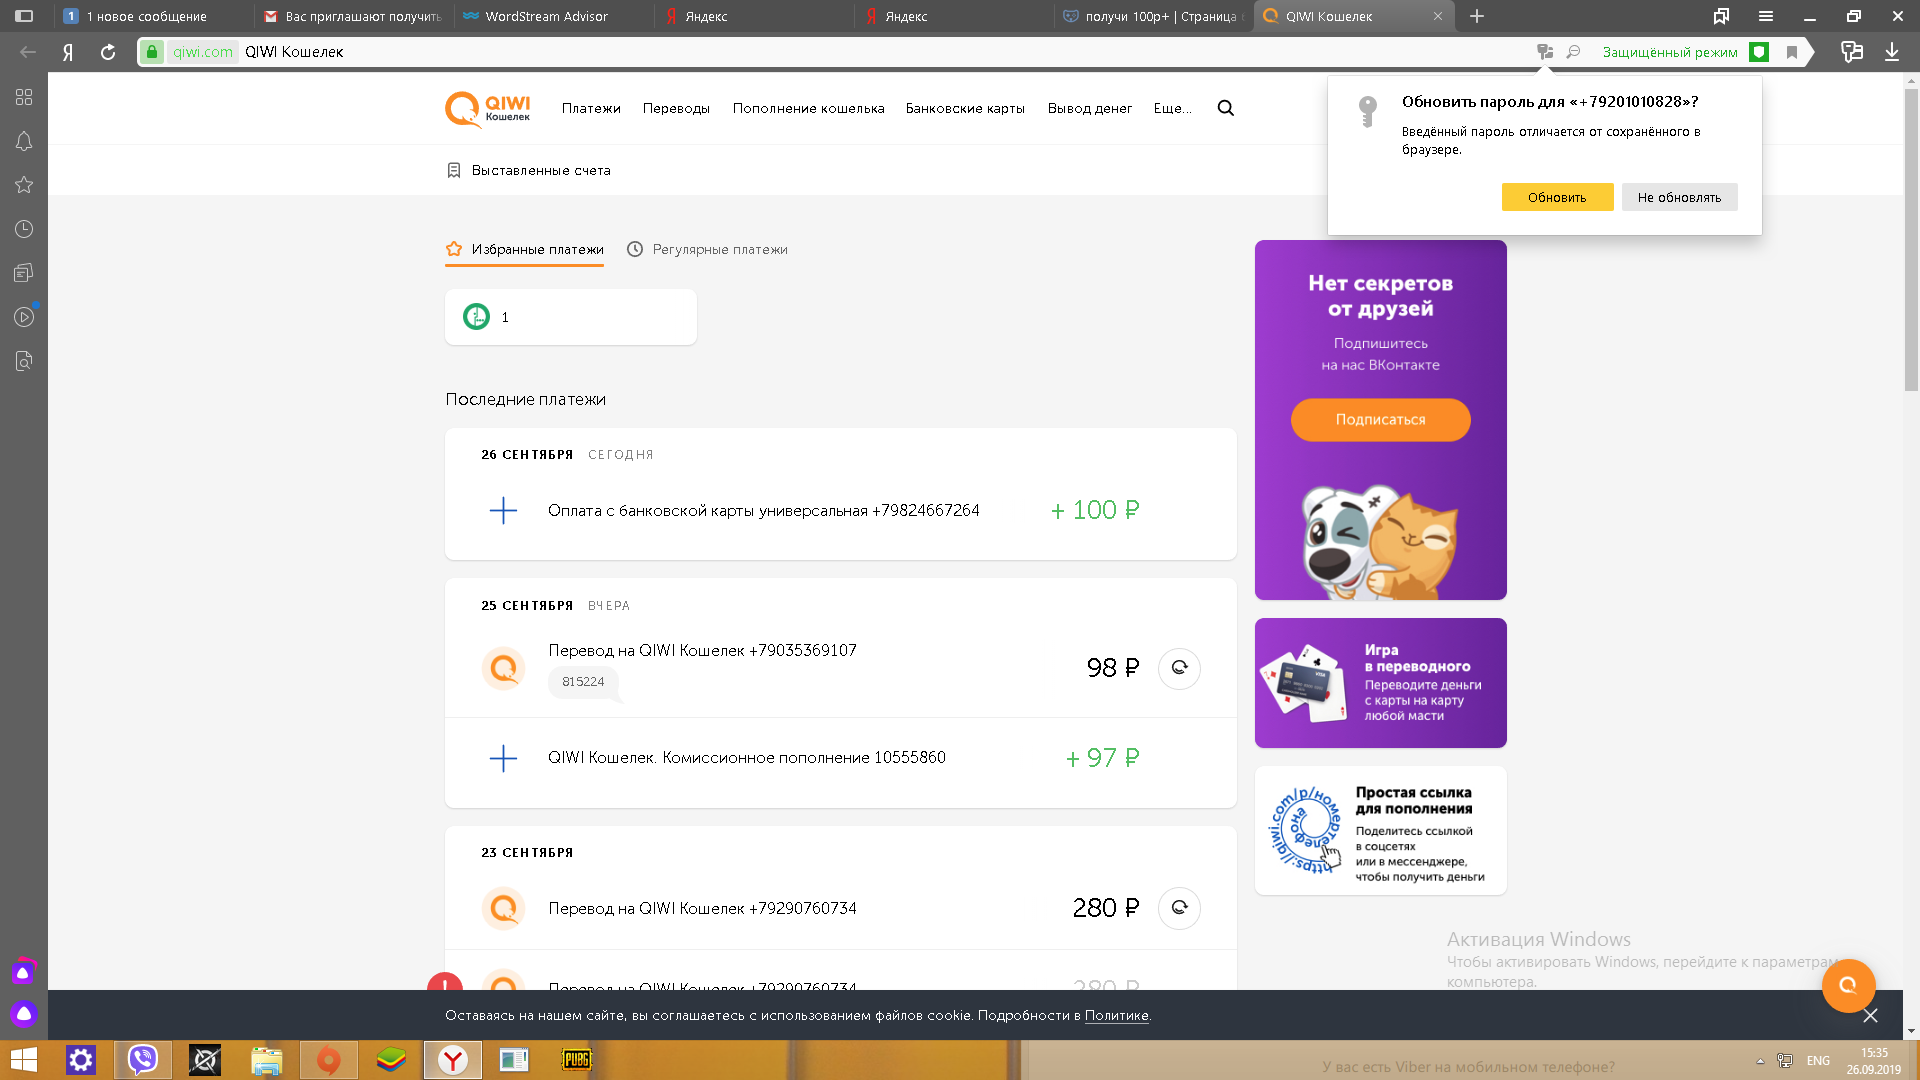Open the Tableau grid icon in sidebar
Image resolution: width=1920 pixels, height=1080 pixels.
click(24, 97)
